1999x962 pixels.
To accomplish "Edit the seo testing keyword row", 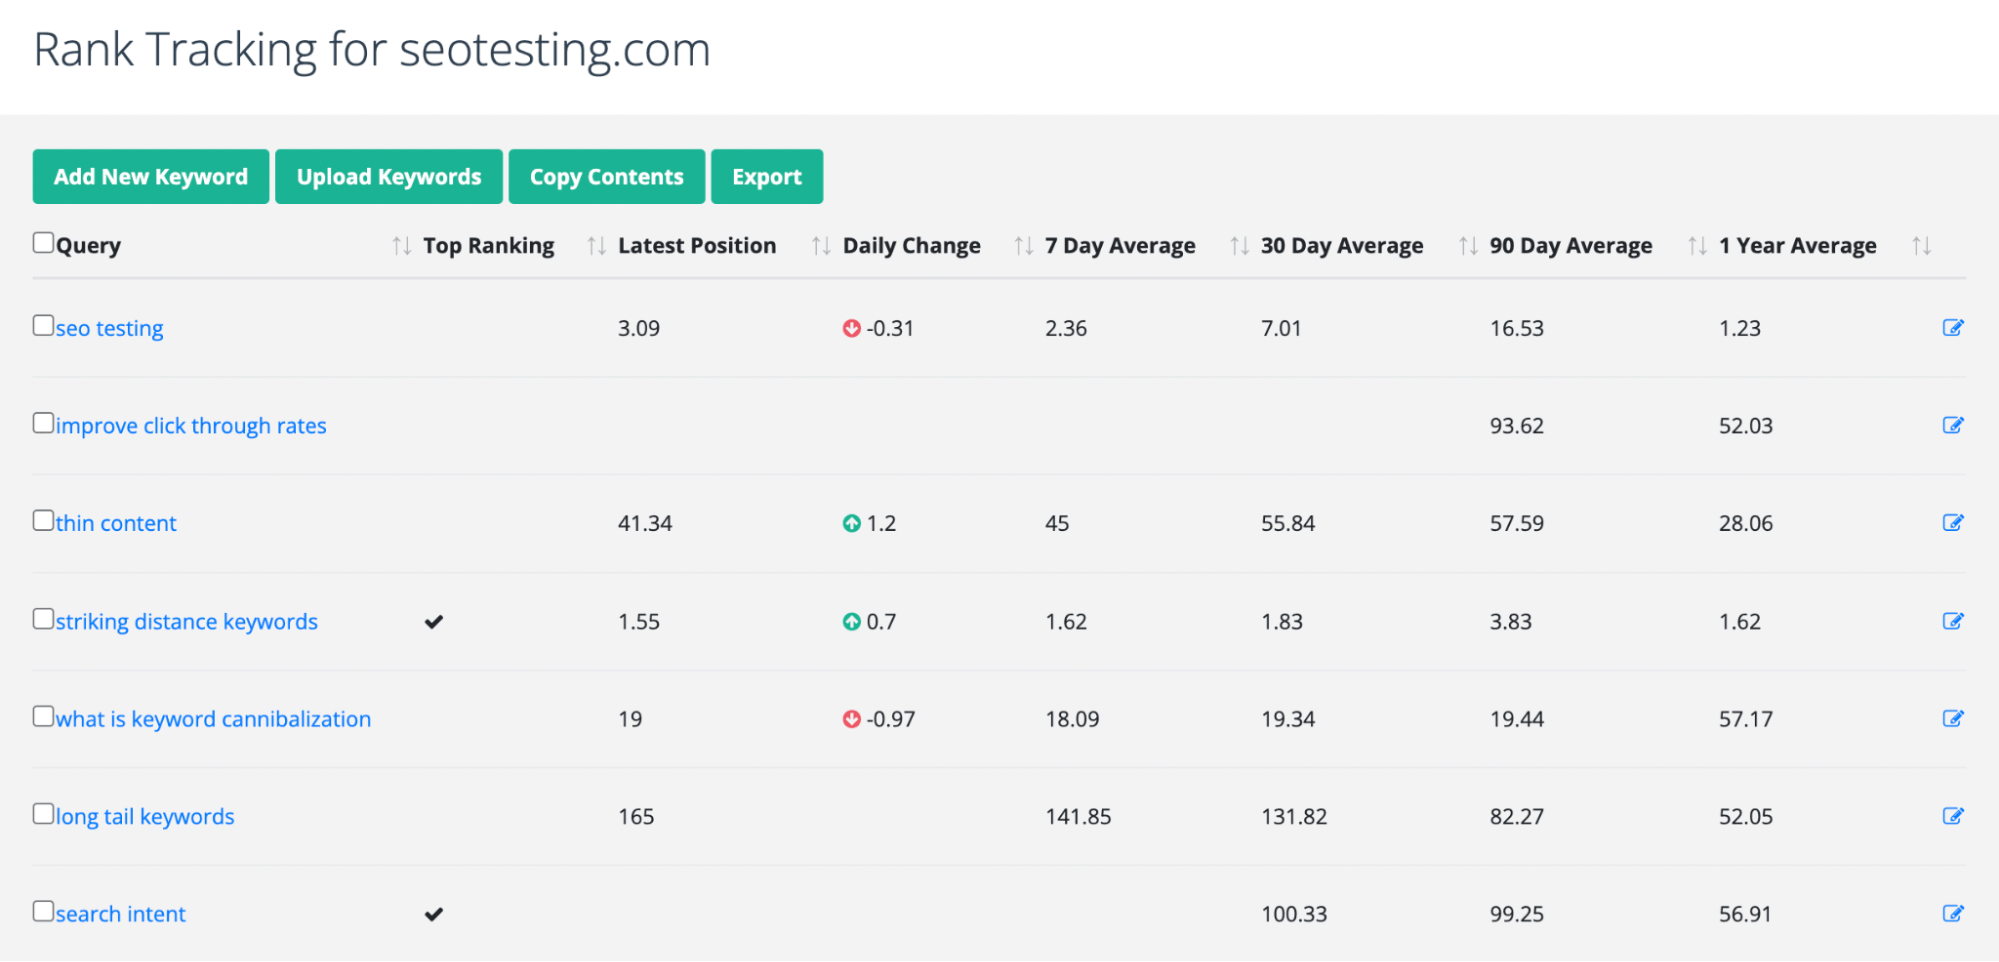I will 1952,328.
